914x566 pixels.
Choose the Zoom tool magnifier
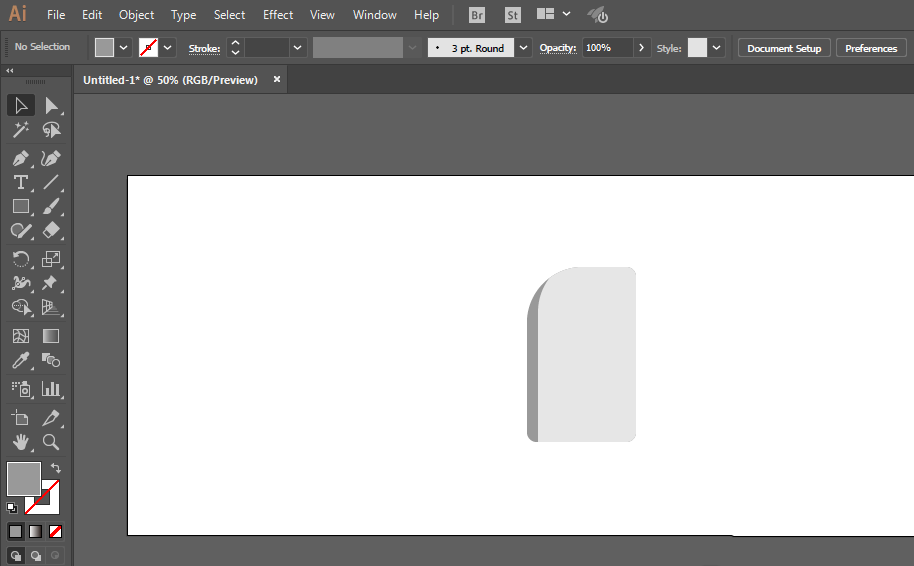pos(51,442)
